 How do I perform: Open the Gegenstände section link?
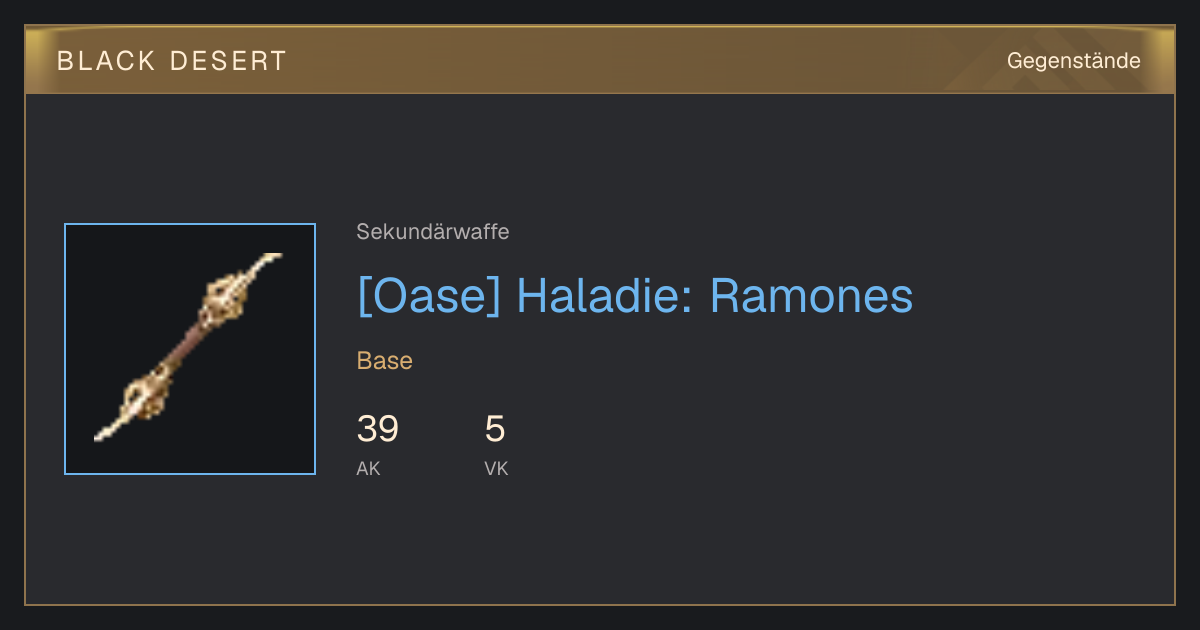pyautogui.click(x=1074, y=61)
